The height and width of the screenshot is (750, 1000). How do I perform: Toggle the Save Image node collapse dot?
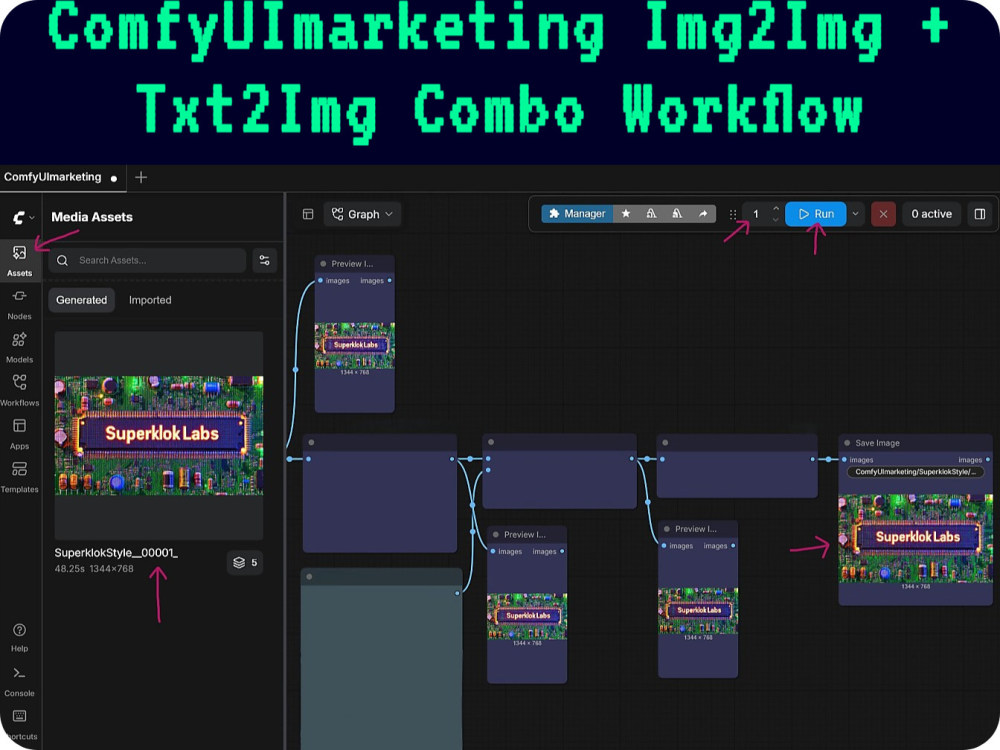(847, 443)
